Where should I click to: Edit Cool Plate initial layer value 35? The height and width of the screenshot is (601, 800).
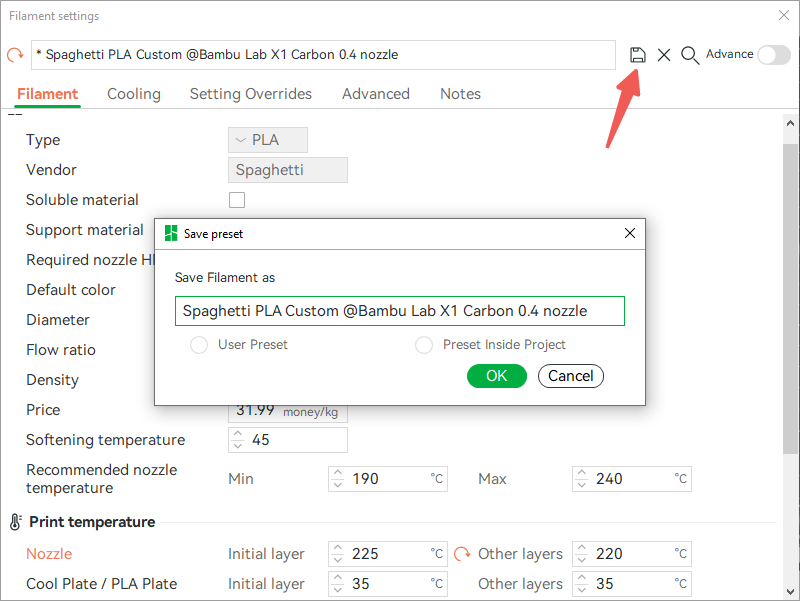(388, 584)
